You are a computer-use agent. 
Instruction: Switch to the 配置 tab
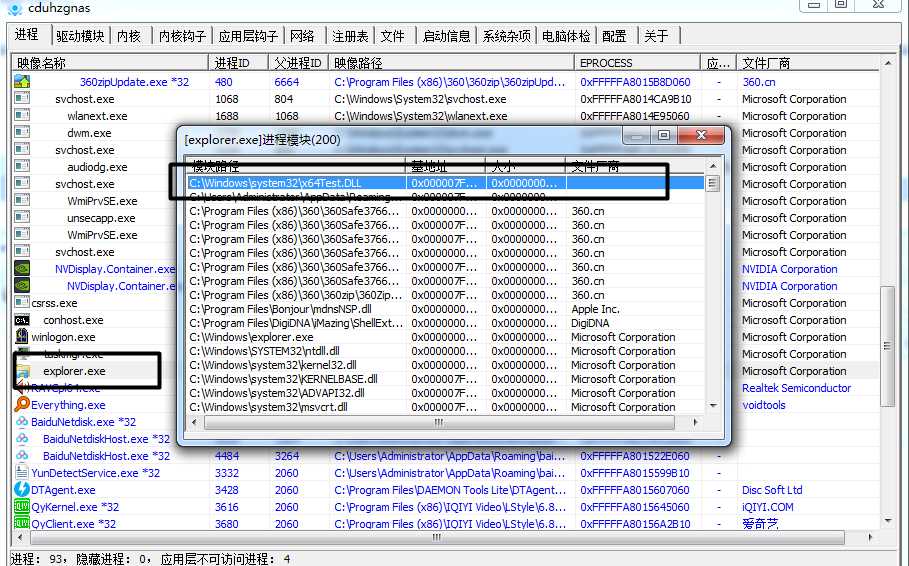point(614,36)
